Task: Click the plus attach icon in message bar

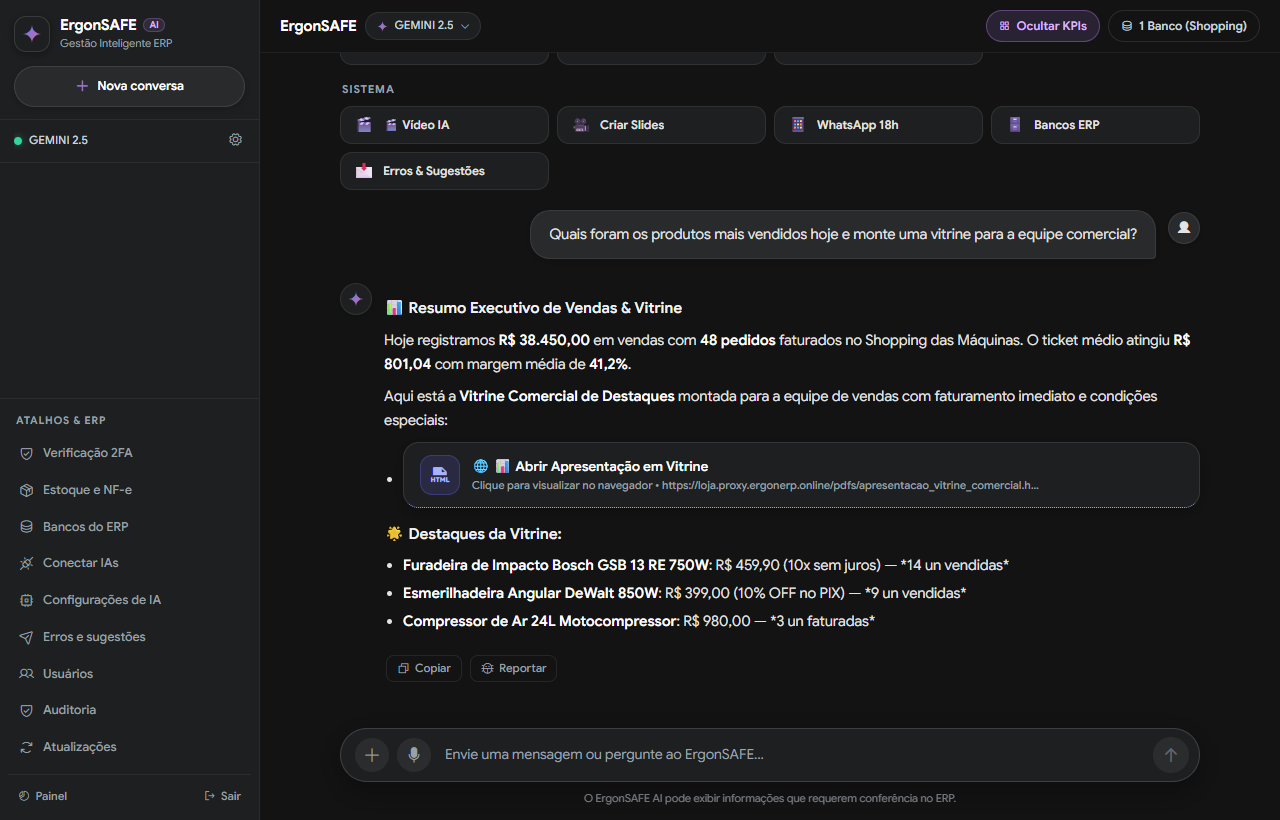Action: 372,755
